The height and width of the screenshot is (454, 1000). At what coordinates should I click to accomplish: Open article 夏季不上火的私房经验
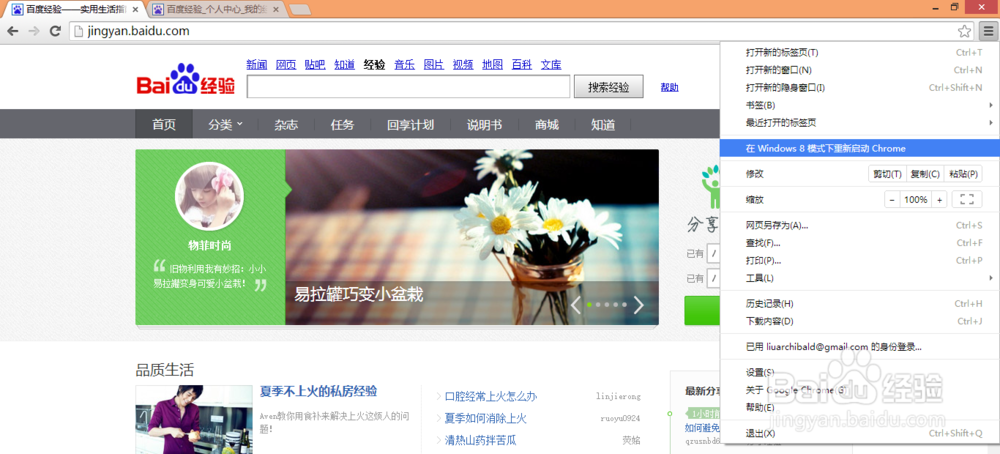click(318, 392)
